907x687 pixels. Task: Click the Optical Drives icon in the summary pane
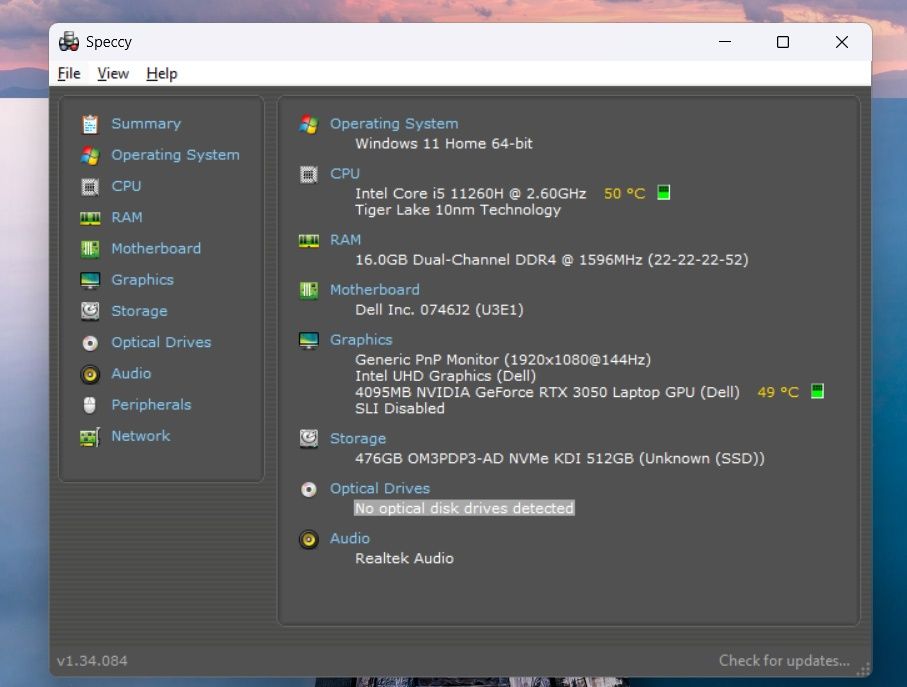click(x=308, y=489)
